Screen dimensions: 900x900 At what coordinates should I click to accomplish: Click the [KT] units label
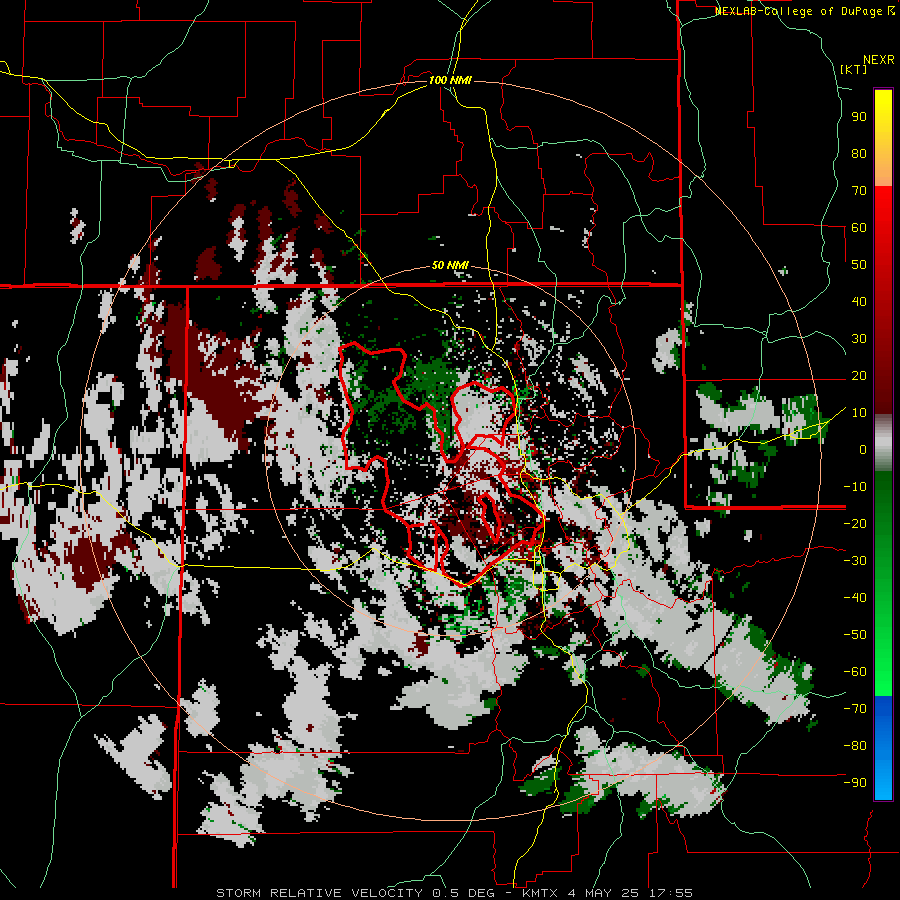854,69
